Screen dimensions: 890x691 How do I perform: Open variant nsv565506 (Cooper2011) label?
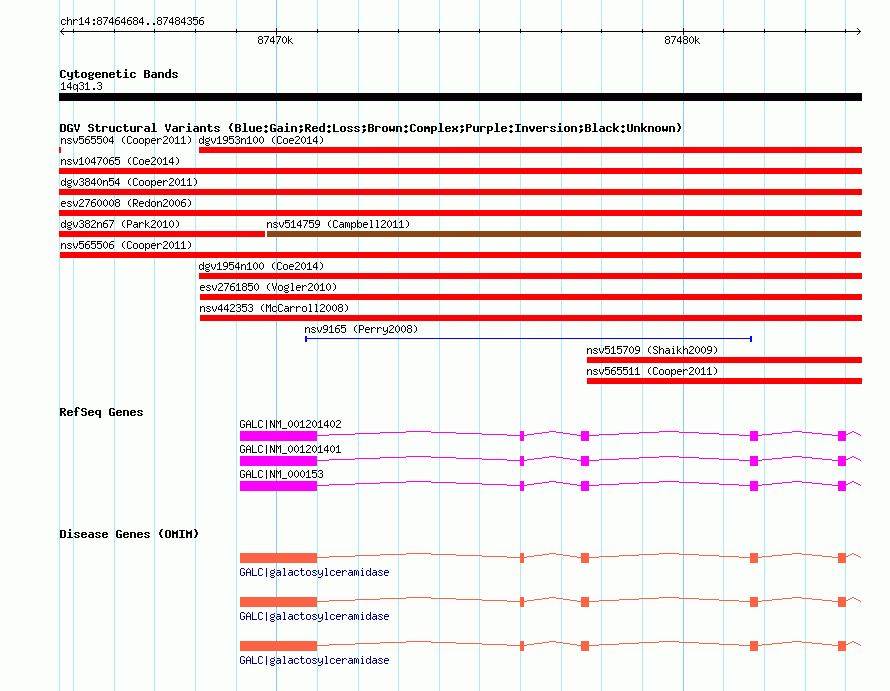click(126, 245)
